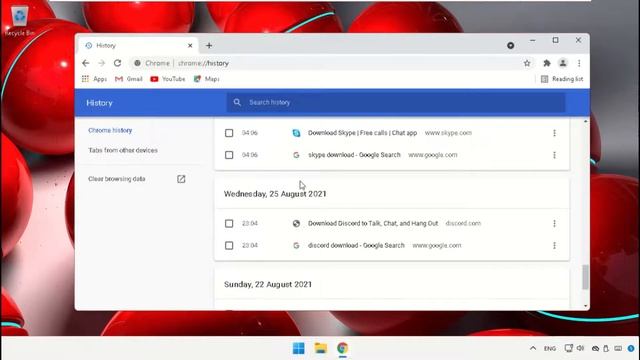Open actions menu for discord download search entry
The height and width of the screenshot is (360, 640).
click(x=554, y=246)
